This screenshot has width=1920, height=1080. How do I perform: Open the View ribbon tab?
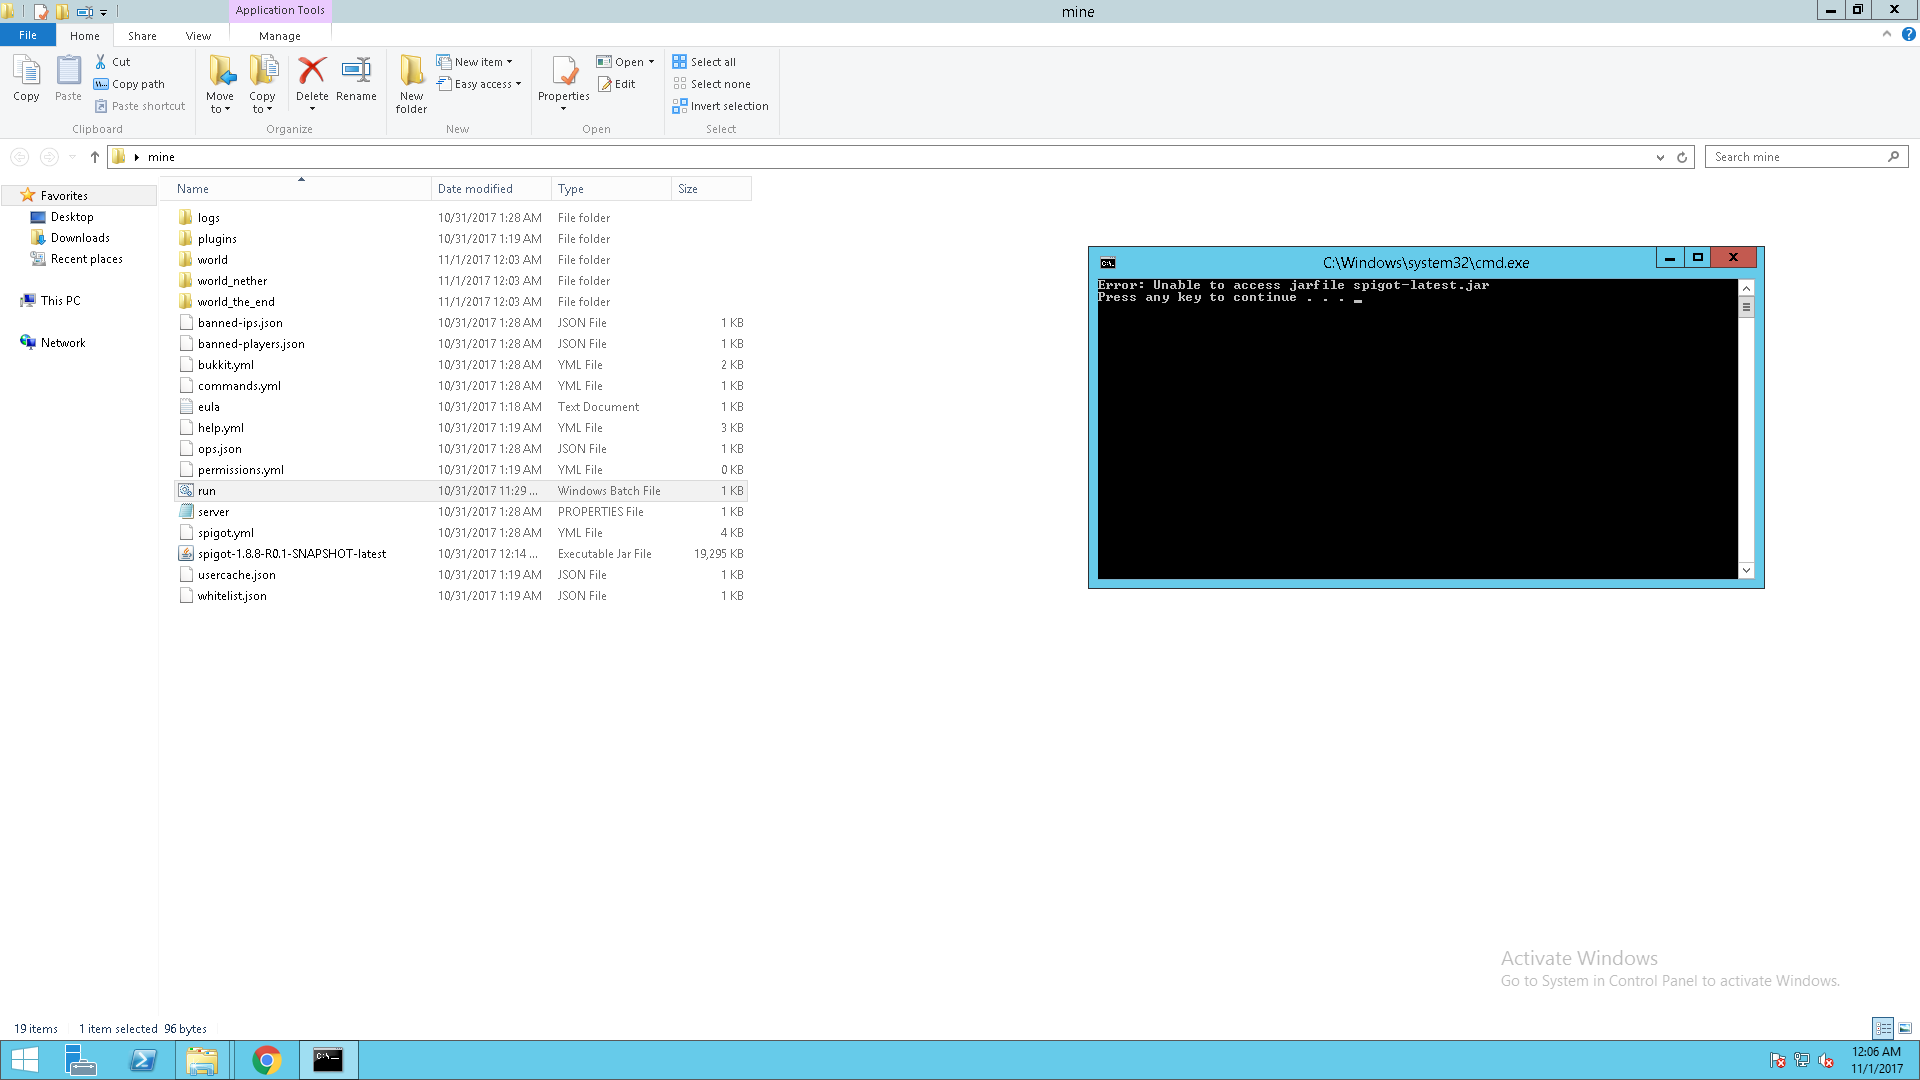tap(198, 36)
